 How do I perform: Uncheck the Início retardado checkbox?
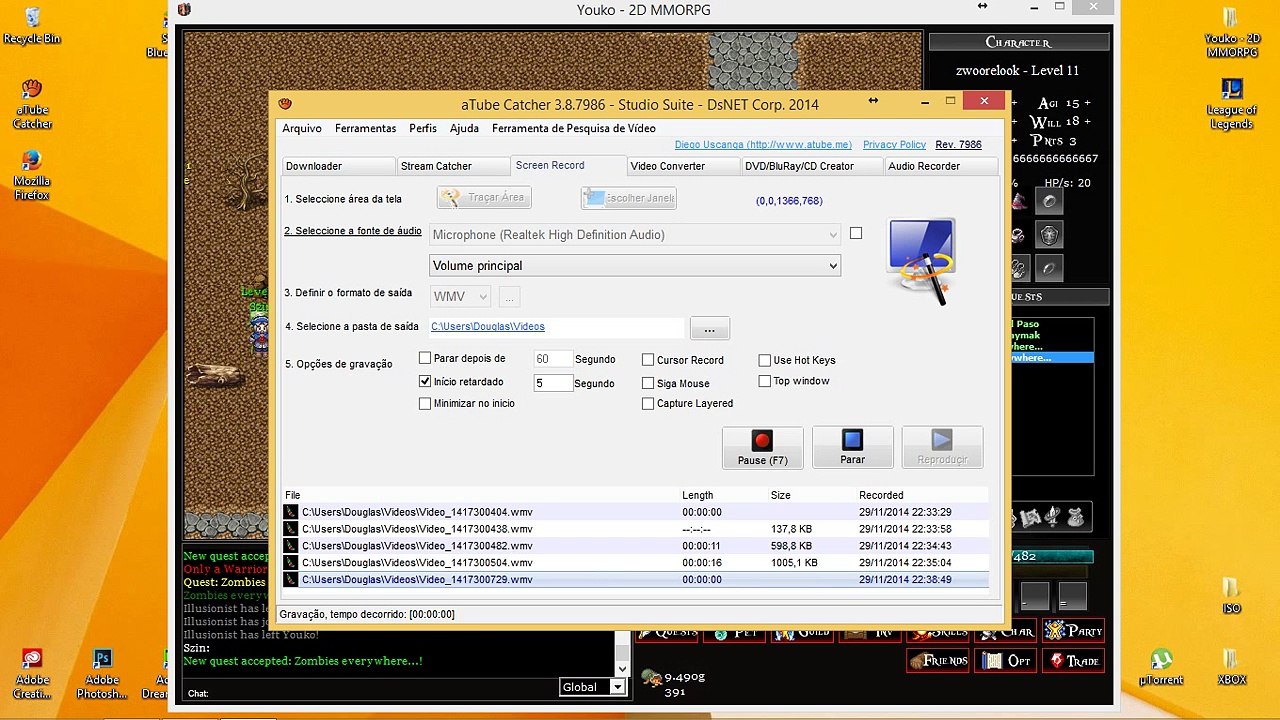coord(425,381)
